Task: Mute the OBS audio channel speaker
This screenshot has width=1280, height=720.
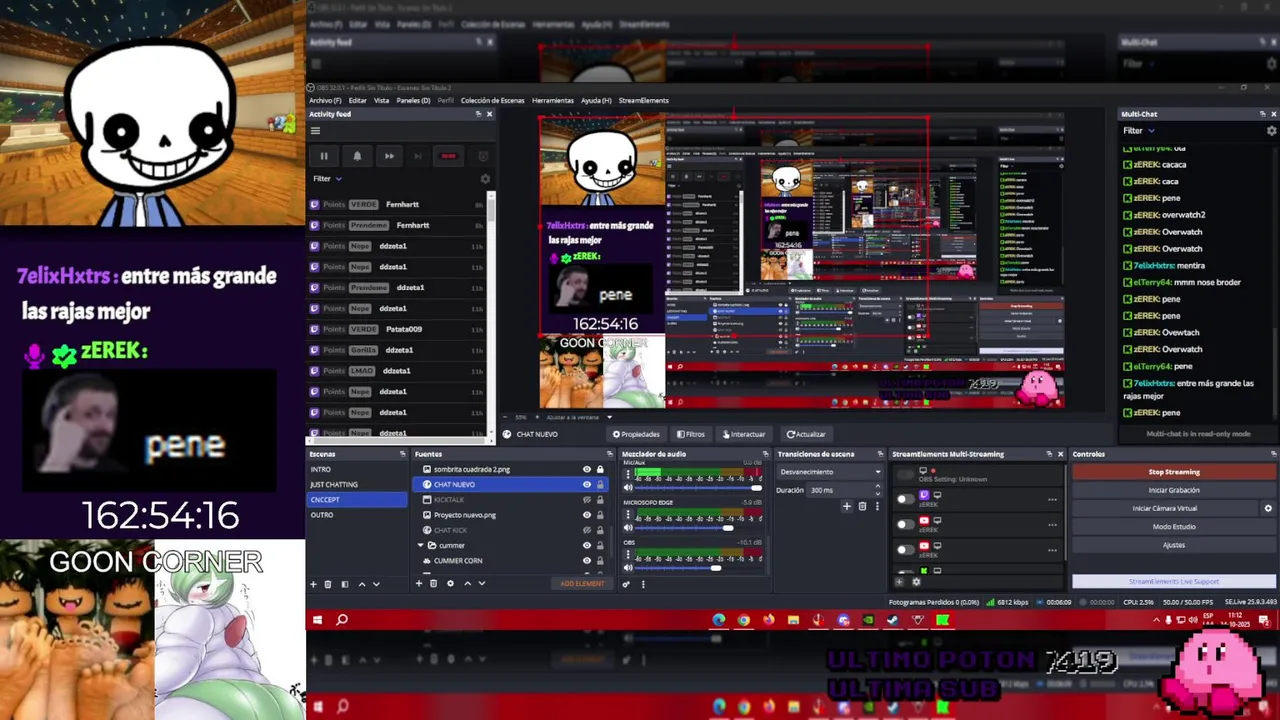Action: tap(628, 568)
